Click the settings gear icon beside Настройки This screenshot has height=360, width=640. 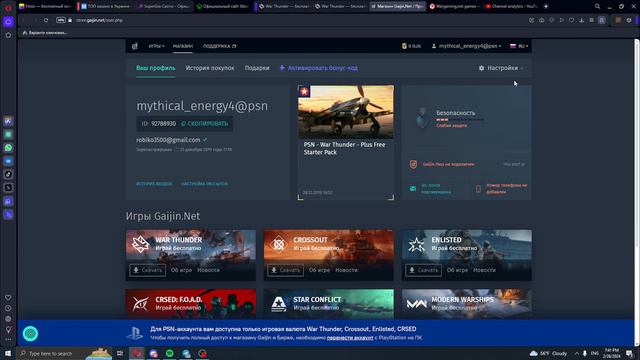482,68
